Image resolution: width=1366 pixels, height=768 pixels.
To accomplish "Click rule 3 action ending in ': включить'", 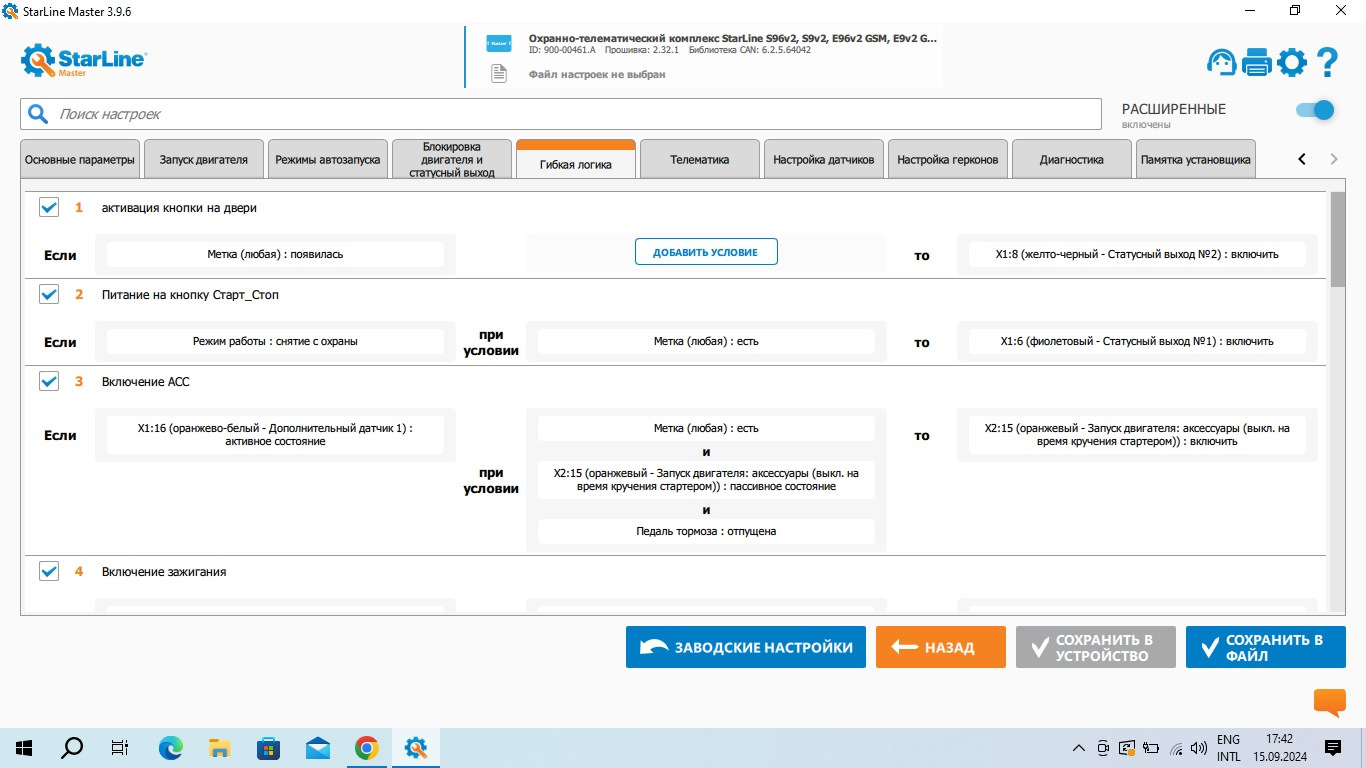I will (x=1137, y=435).
